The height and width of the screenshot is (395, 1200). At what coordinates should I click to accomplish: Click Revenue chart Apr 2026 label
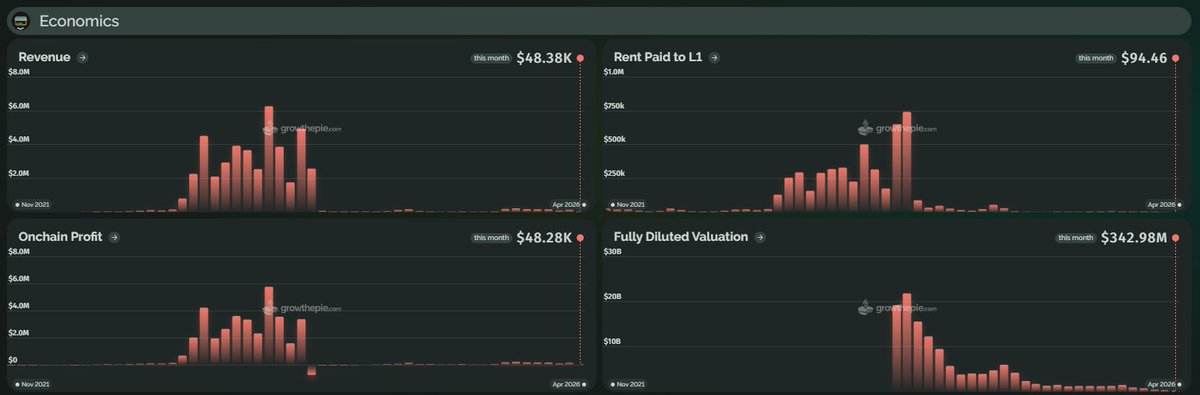[x=569, y=204]
